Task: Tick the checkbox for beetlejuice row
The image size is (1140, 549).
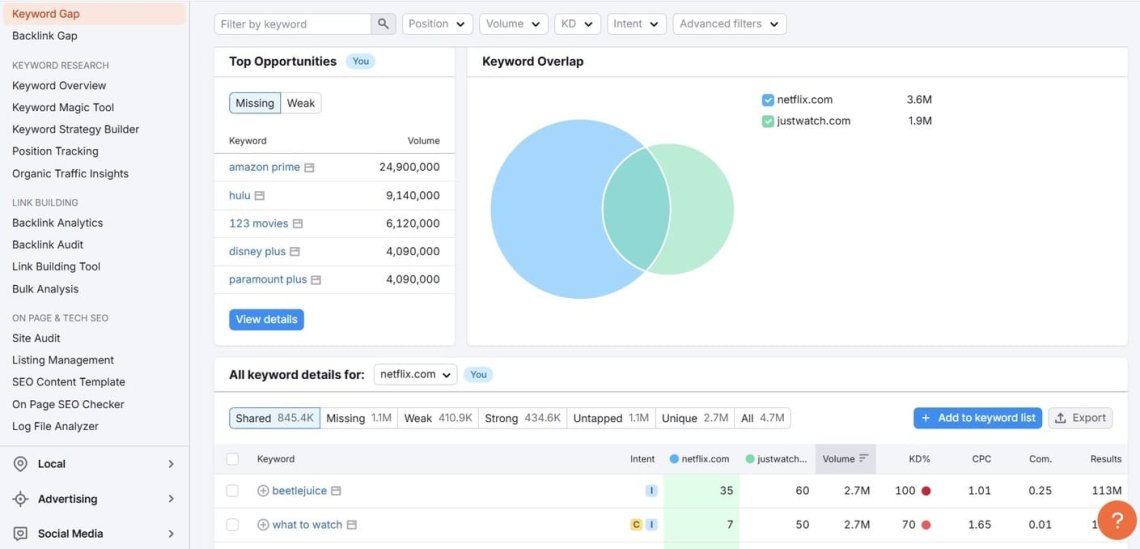Action: (232, 491)
